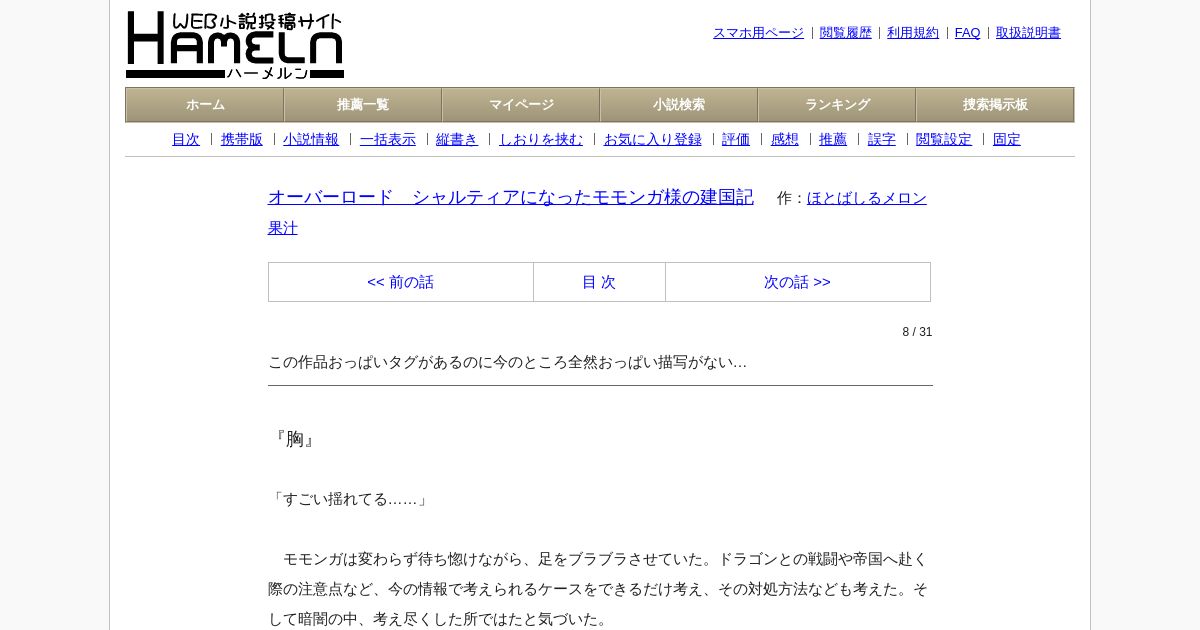Open the 取扱説明書 manual link
Image resolution: width=1200 pixels, height=630 pixels.
1028,33
